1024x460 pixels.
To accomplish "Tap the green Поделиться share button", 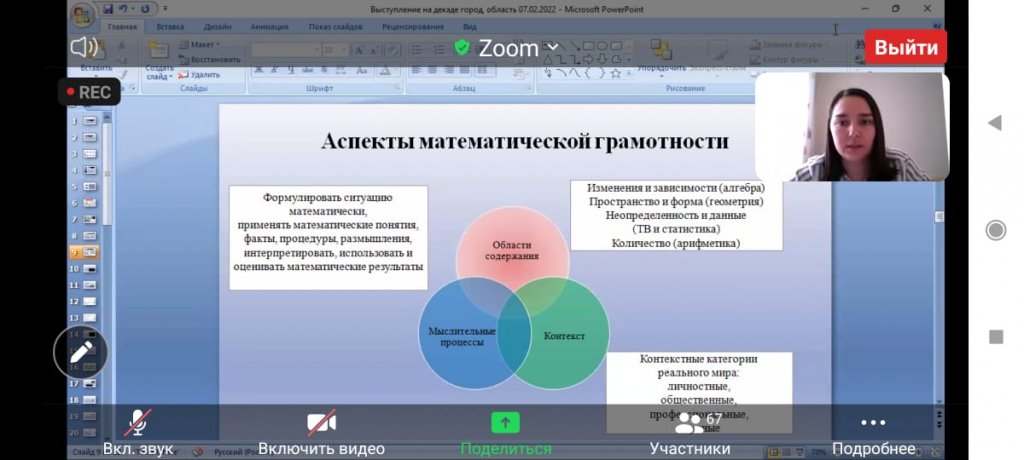I will click(505, 433).
